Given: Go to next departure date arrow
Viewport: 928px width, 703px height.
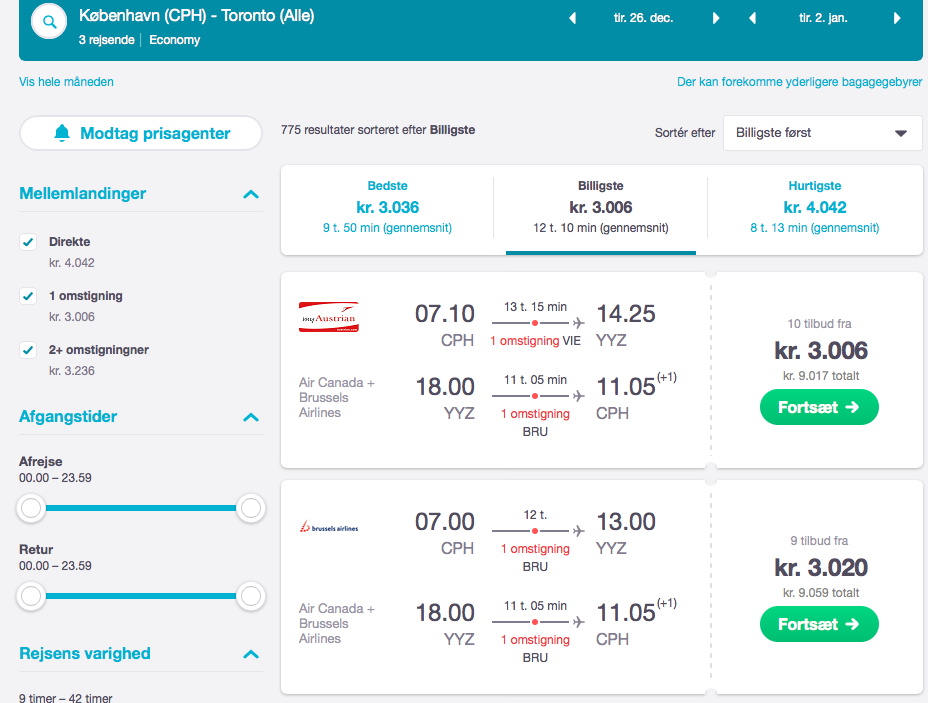Looking at the screenshot, I should (716, 18).
